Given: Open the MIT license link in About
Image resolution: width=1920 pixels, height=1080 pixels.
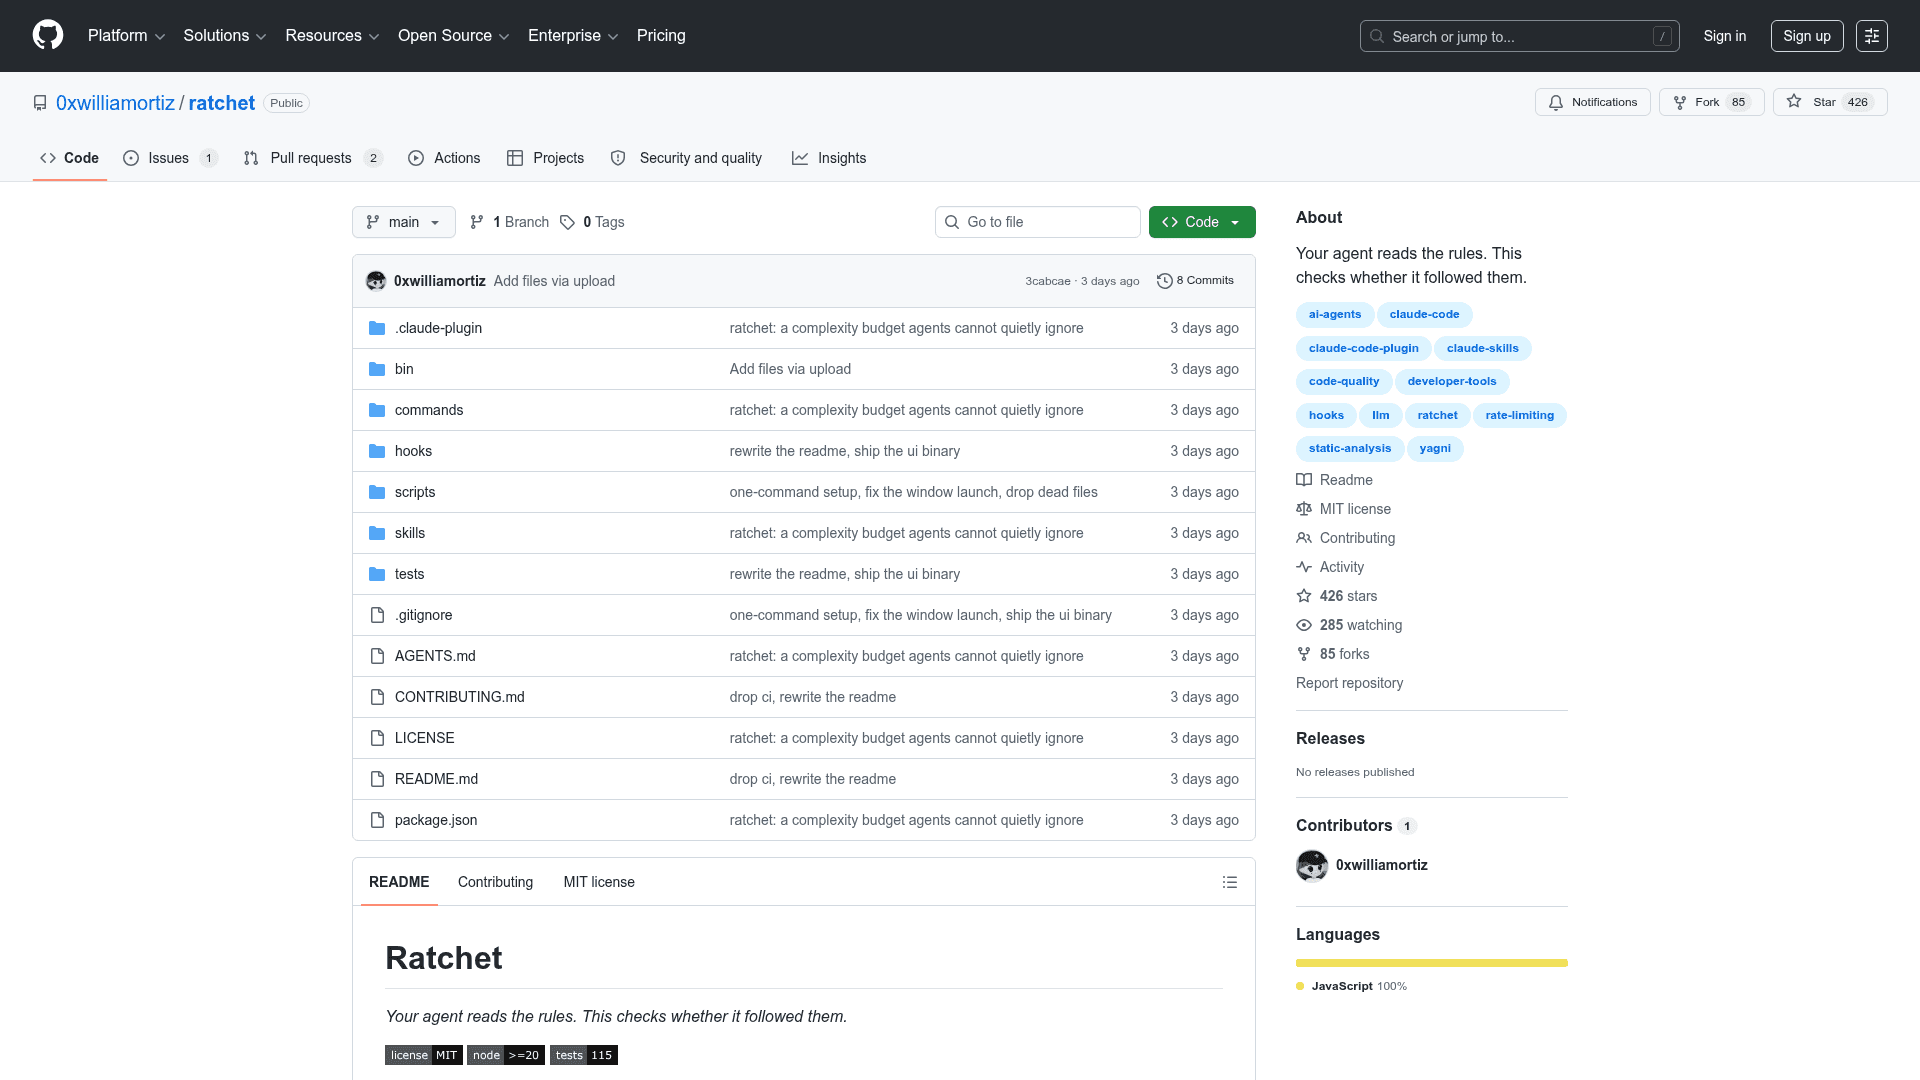Looking at the screenshot, I should [x=1343, y=509].
